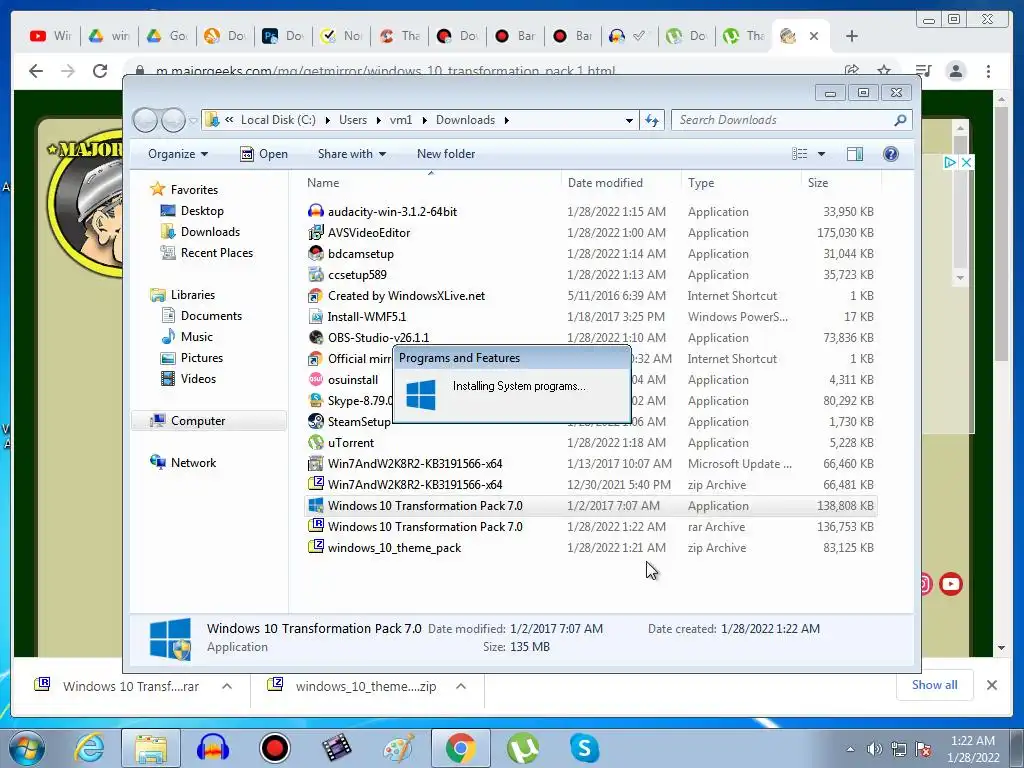Switch to Chrome in the taskbar
Screen dimensions: 1024x768
pyautogui.click(x=460, y=748)
